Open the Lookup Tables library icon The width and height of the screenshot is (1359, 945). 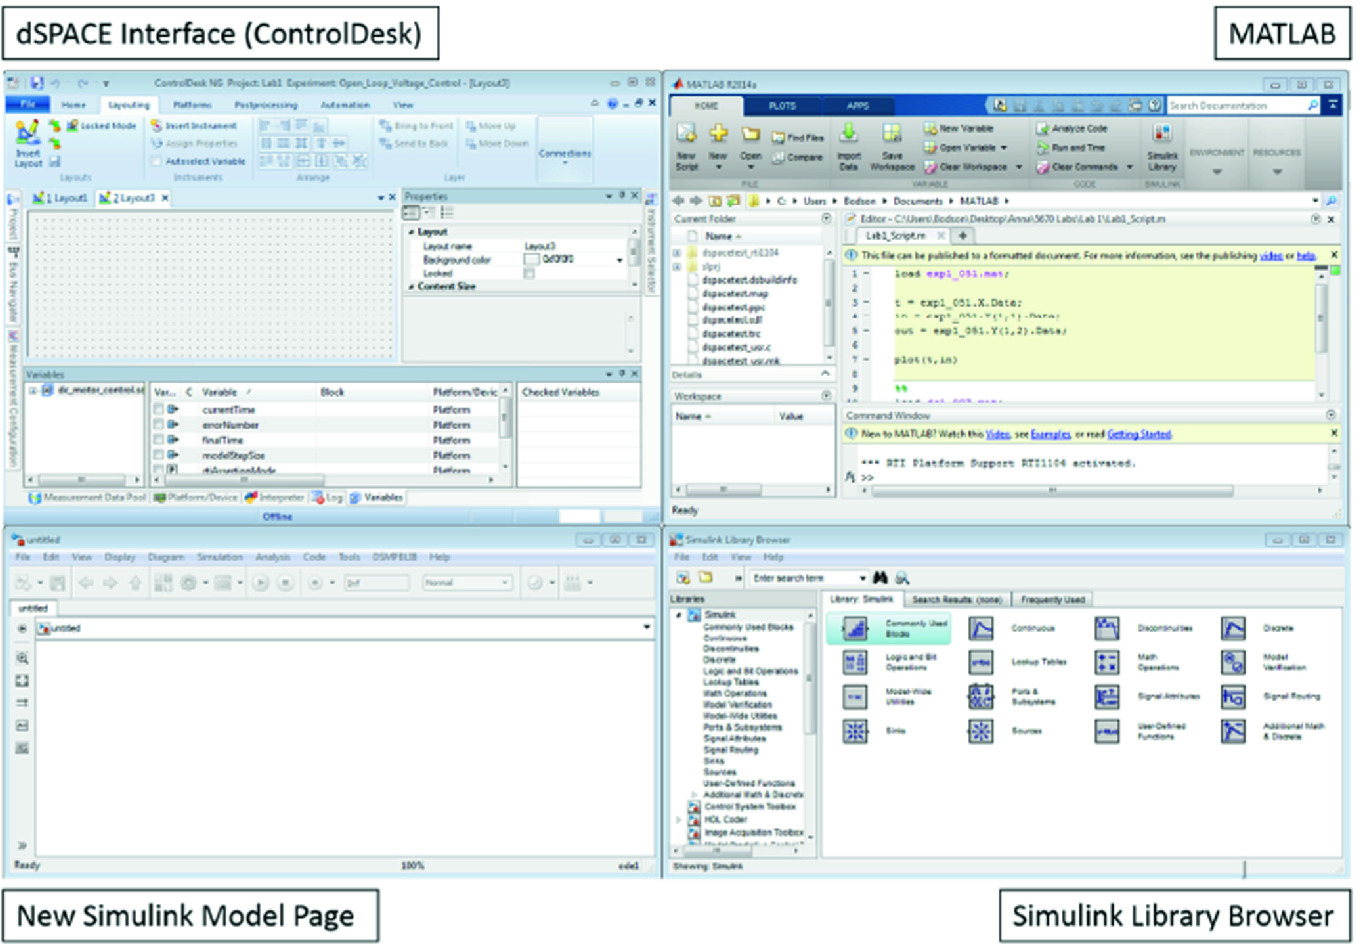[981, 662]
